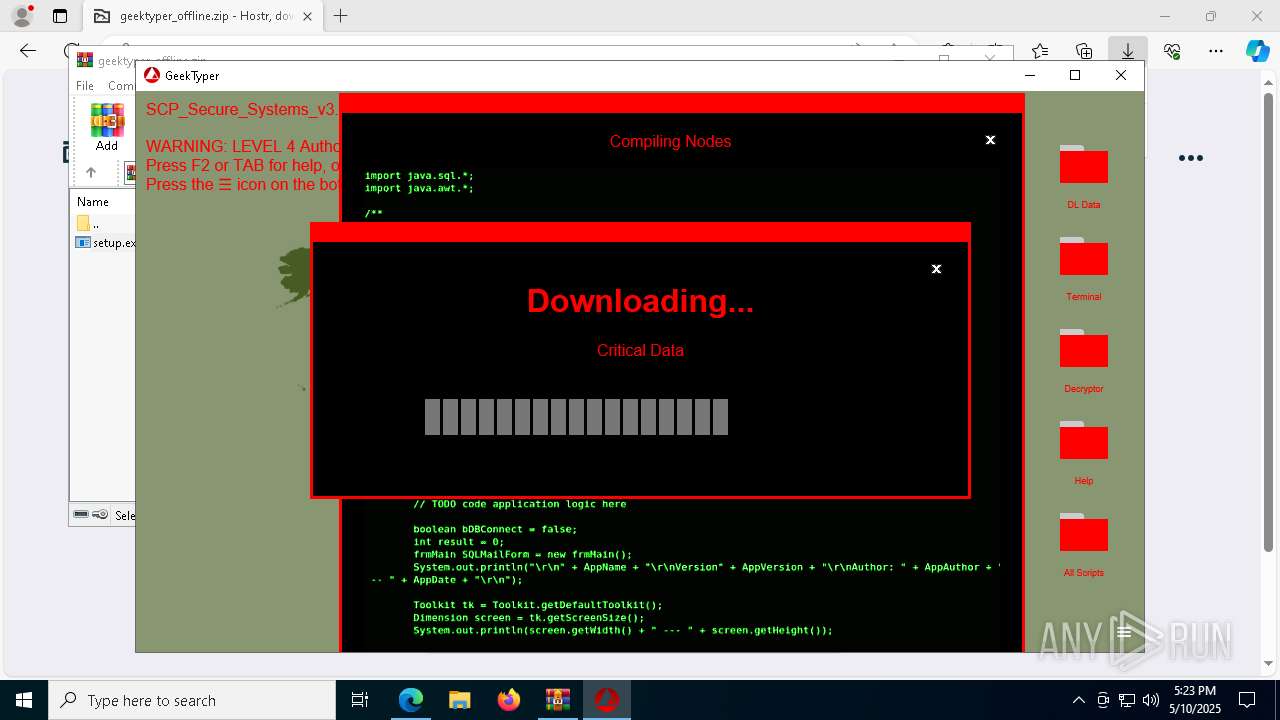Image resolution: width=1280 pixels, height=720 pixels.
Task: Go back in the Edge browser
Action: click(28, 51)
